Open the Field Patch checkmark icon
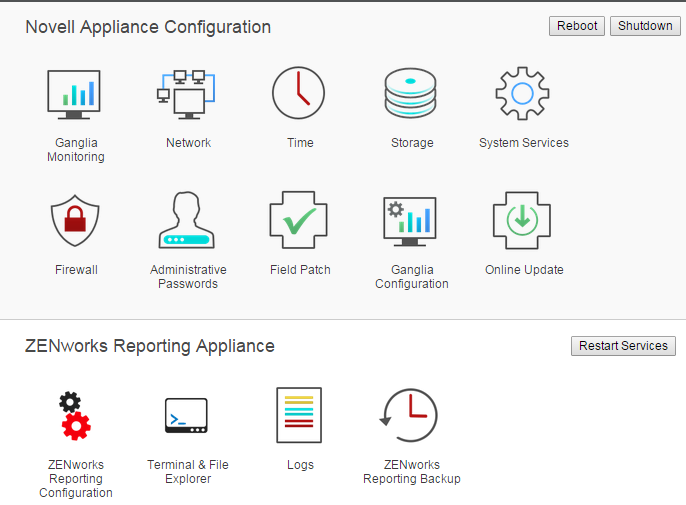Viewport: 686px width, 505px height. (298, 220)
